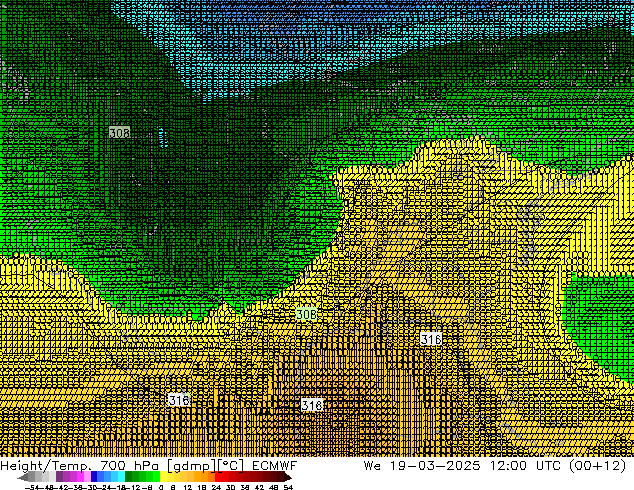Image resolution: width=634 pixels, height=490 pixels.
Task: Click the 'ECMWF' model name
Action: [x=275, y=465]
